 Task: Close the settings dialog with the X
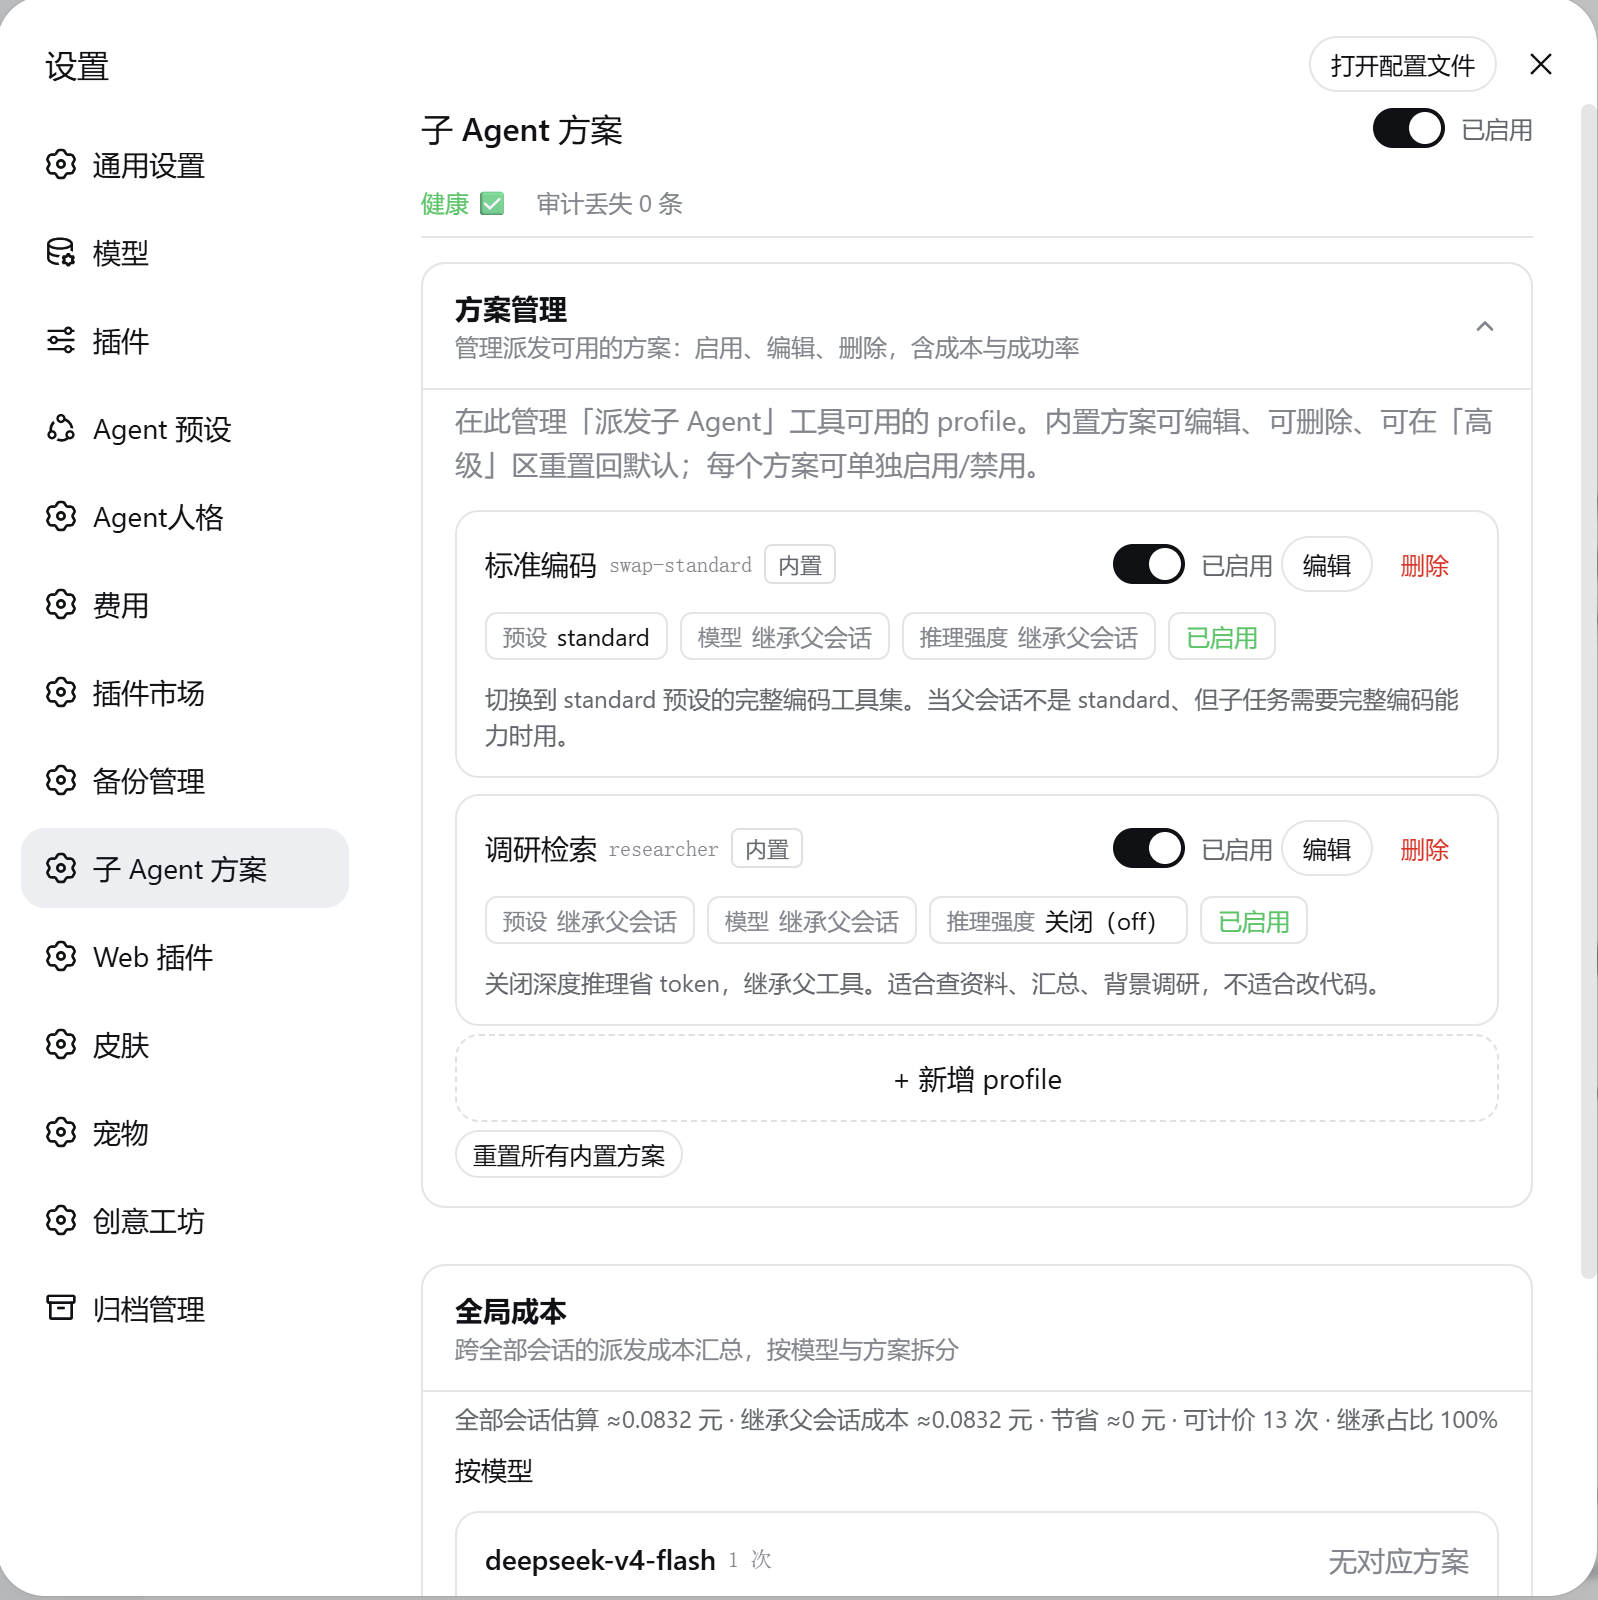(x=1541, y=65)
